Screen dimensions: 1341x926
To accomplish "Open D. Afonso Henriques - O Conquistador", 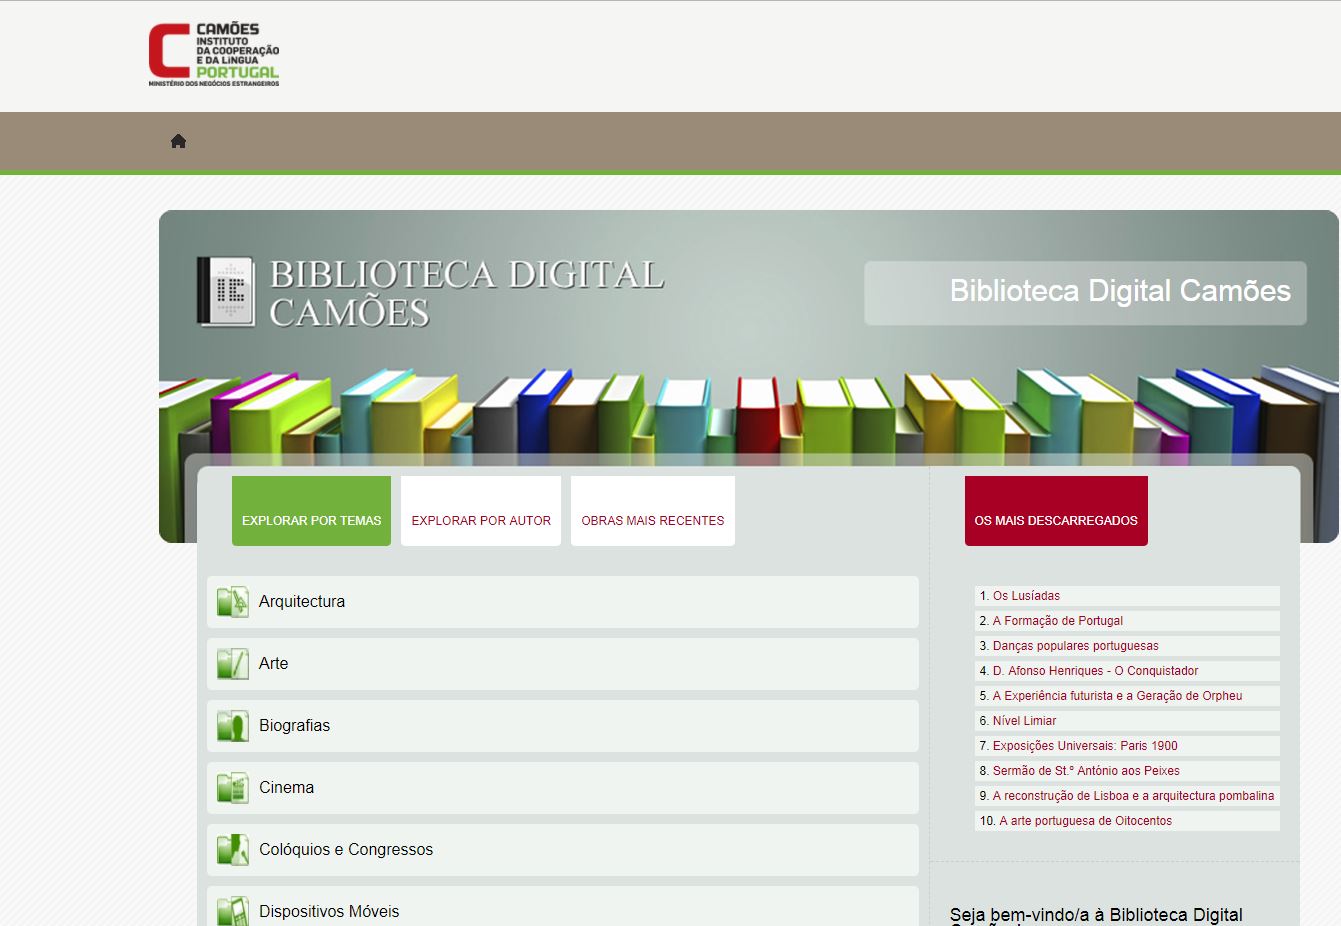I will (1095, 671).
